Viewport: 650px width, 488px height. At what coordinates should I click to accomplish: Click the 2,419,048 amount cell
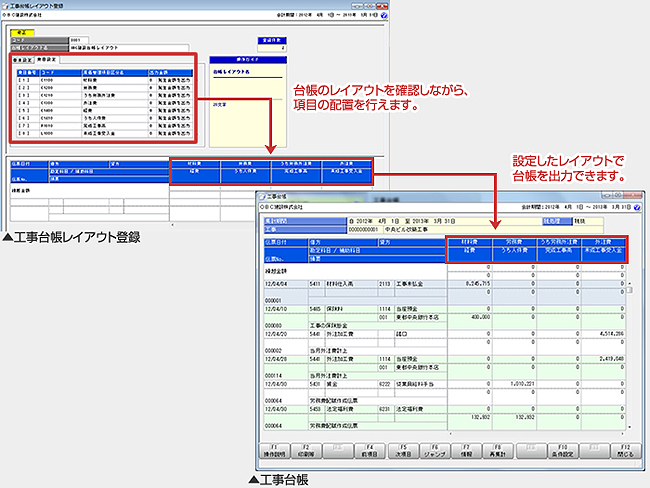click(604, 359)
